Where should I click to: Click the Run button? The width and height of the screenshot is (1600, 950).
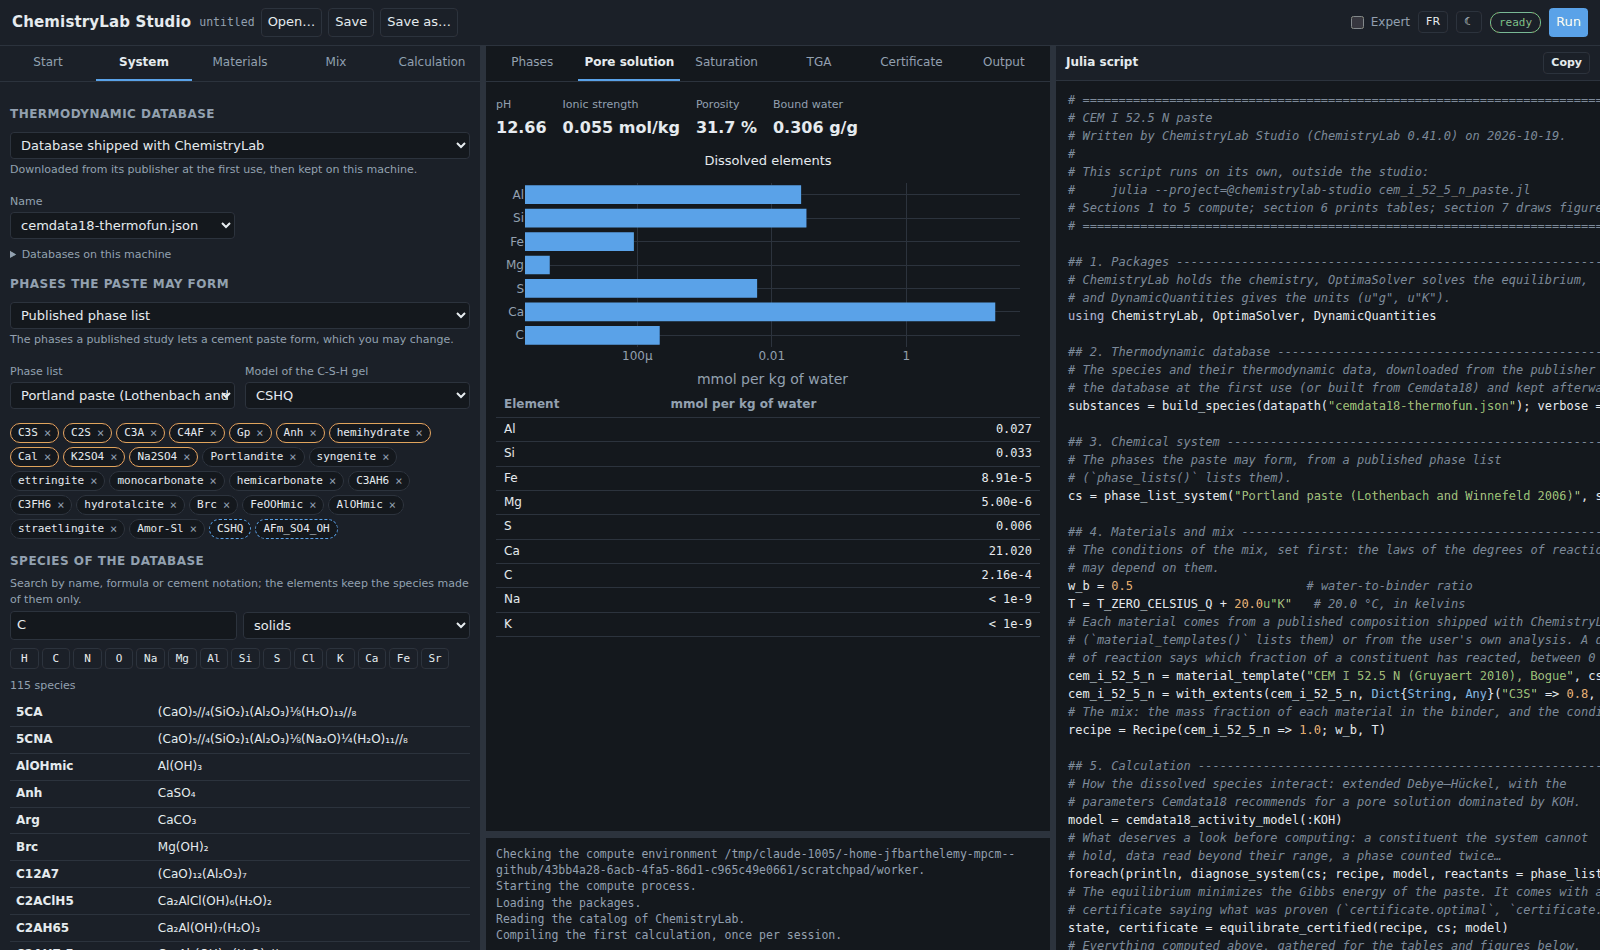tap(1568, 22)
